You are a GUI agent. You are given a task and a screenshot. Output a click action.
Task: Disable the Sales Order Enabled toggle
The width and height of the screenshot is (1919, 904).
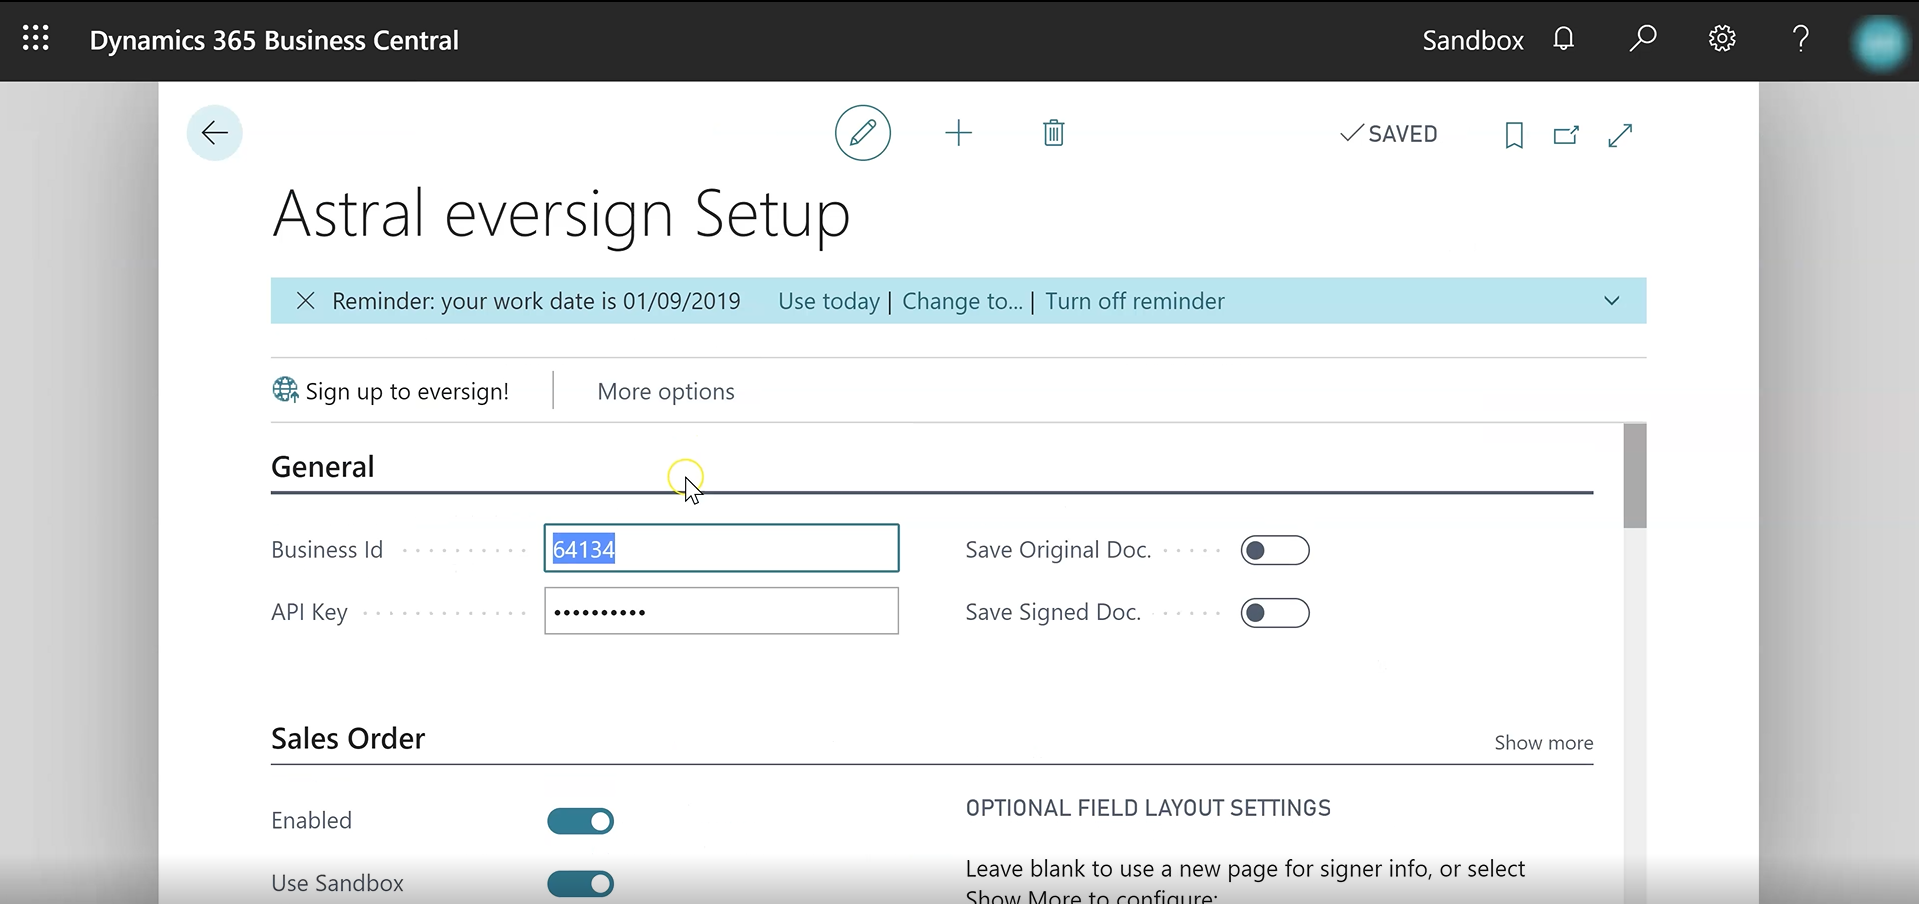580,821
